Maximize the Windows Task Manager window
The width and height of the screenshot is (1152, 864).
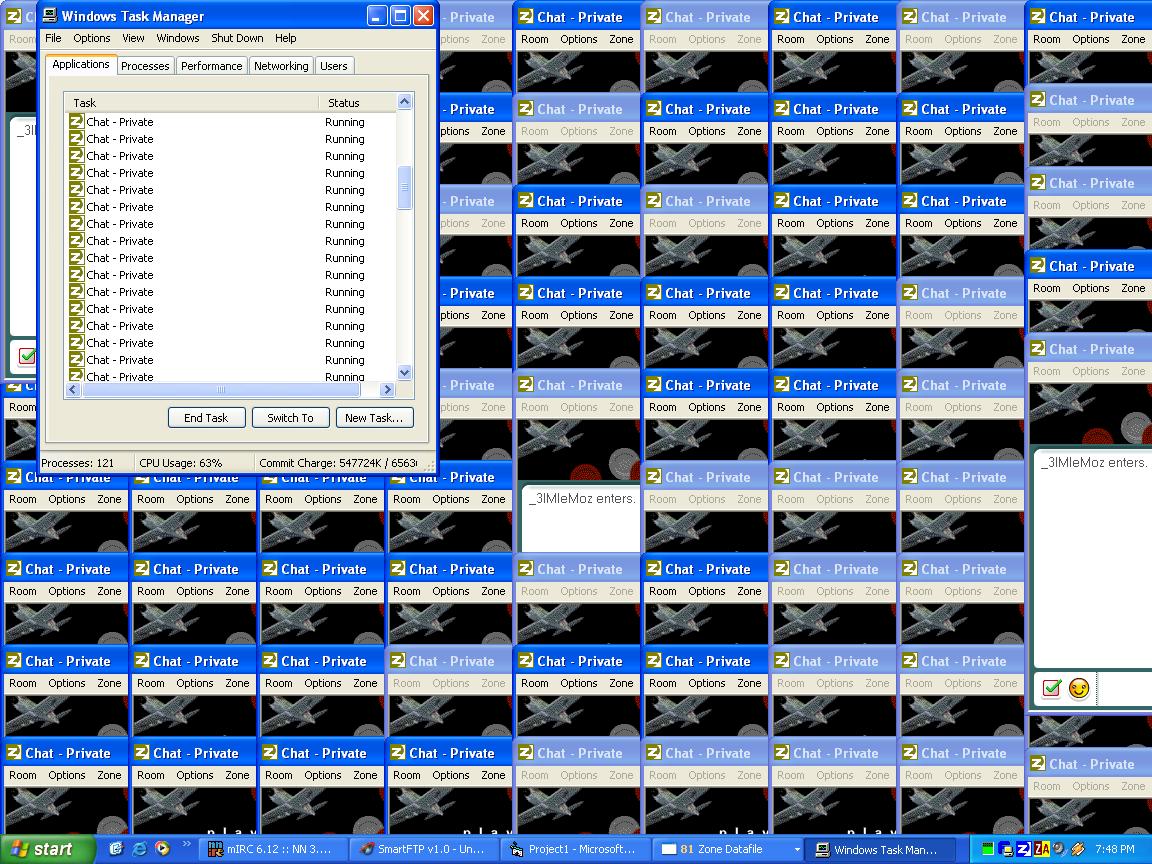(x=400, y=15)
